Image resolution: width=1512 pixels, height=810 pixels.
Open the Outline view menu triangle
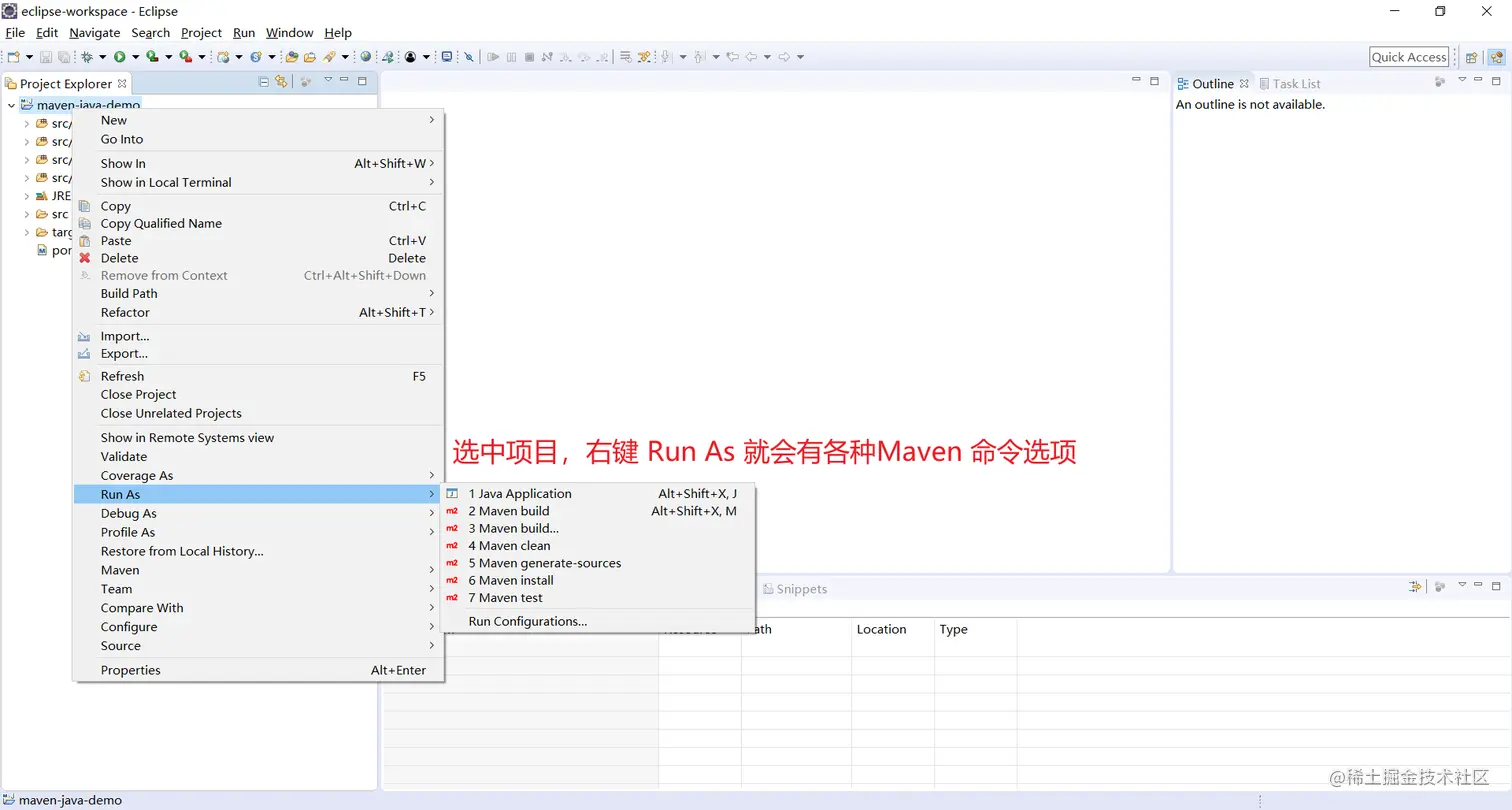(x=1462, y=81)
